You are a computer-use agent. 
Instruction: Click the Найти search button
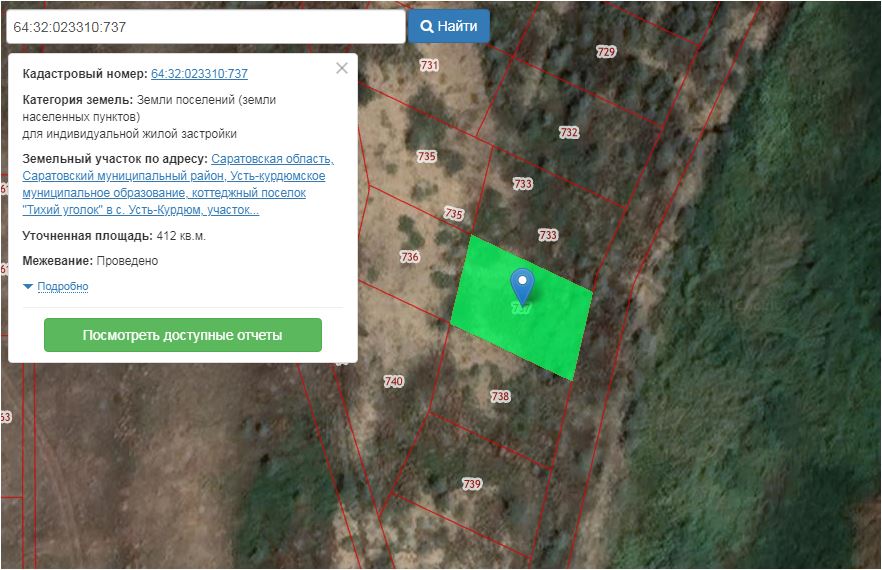click(448, 26)
